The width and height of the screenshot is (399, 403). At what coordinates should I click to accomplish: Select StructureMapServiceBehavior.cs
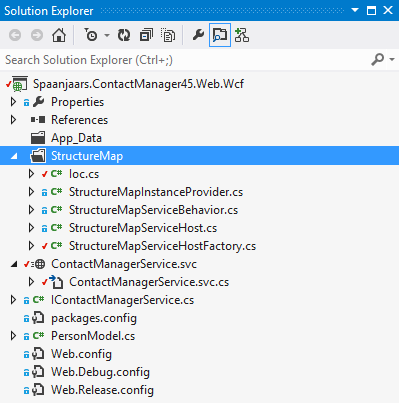[x=154, y=210]
